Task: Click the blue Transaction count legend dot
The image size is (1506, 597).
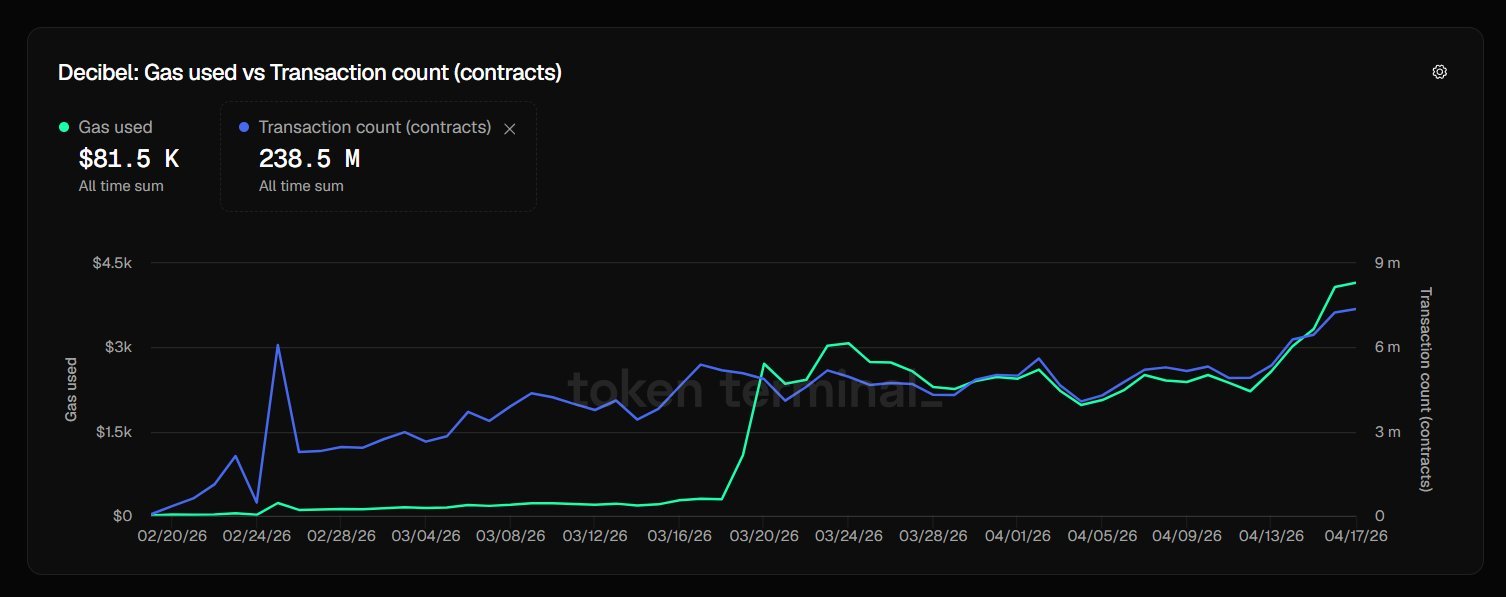Action: (244, 127)
